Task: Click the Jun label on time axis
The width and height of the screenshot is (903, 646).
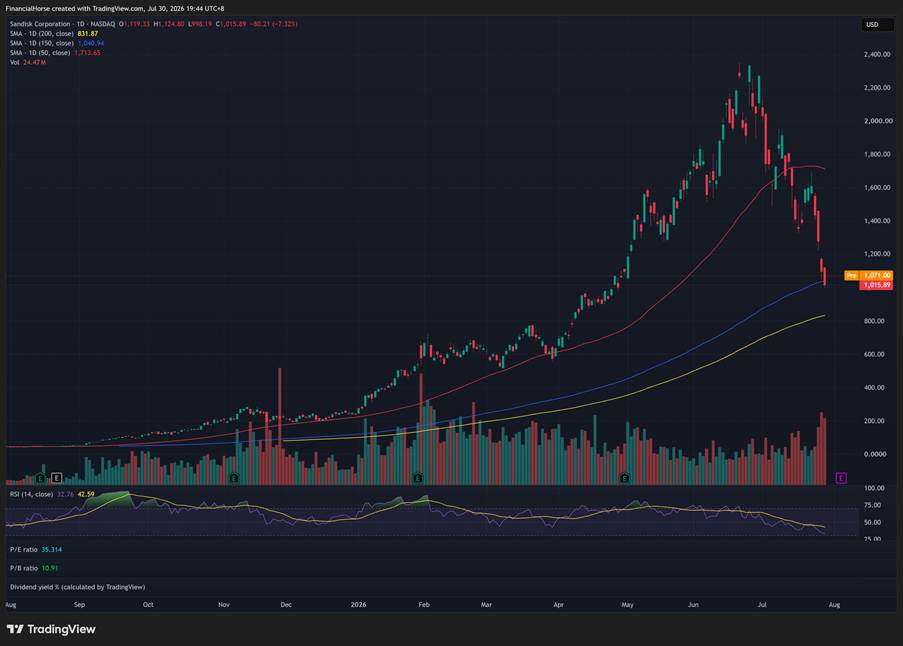Action: (693, 605)
